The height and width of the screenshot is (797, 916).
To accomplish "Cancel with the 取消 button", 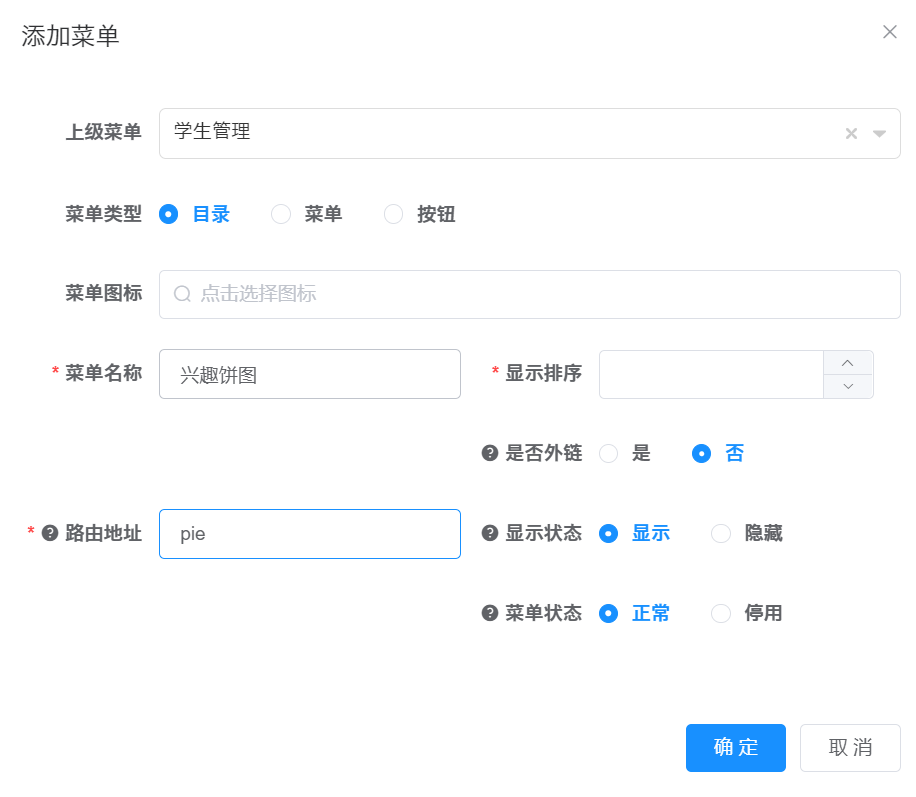I will tap(850, 748).
